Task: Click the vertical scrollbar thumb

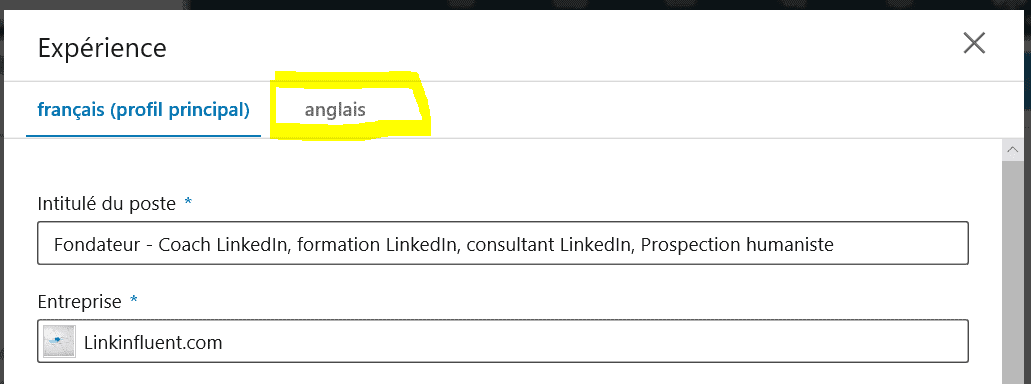Action: (x=1012, y=271)
